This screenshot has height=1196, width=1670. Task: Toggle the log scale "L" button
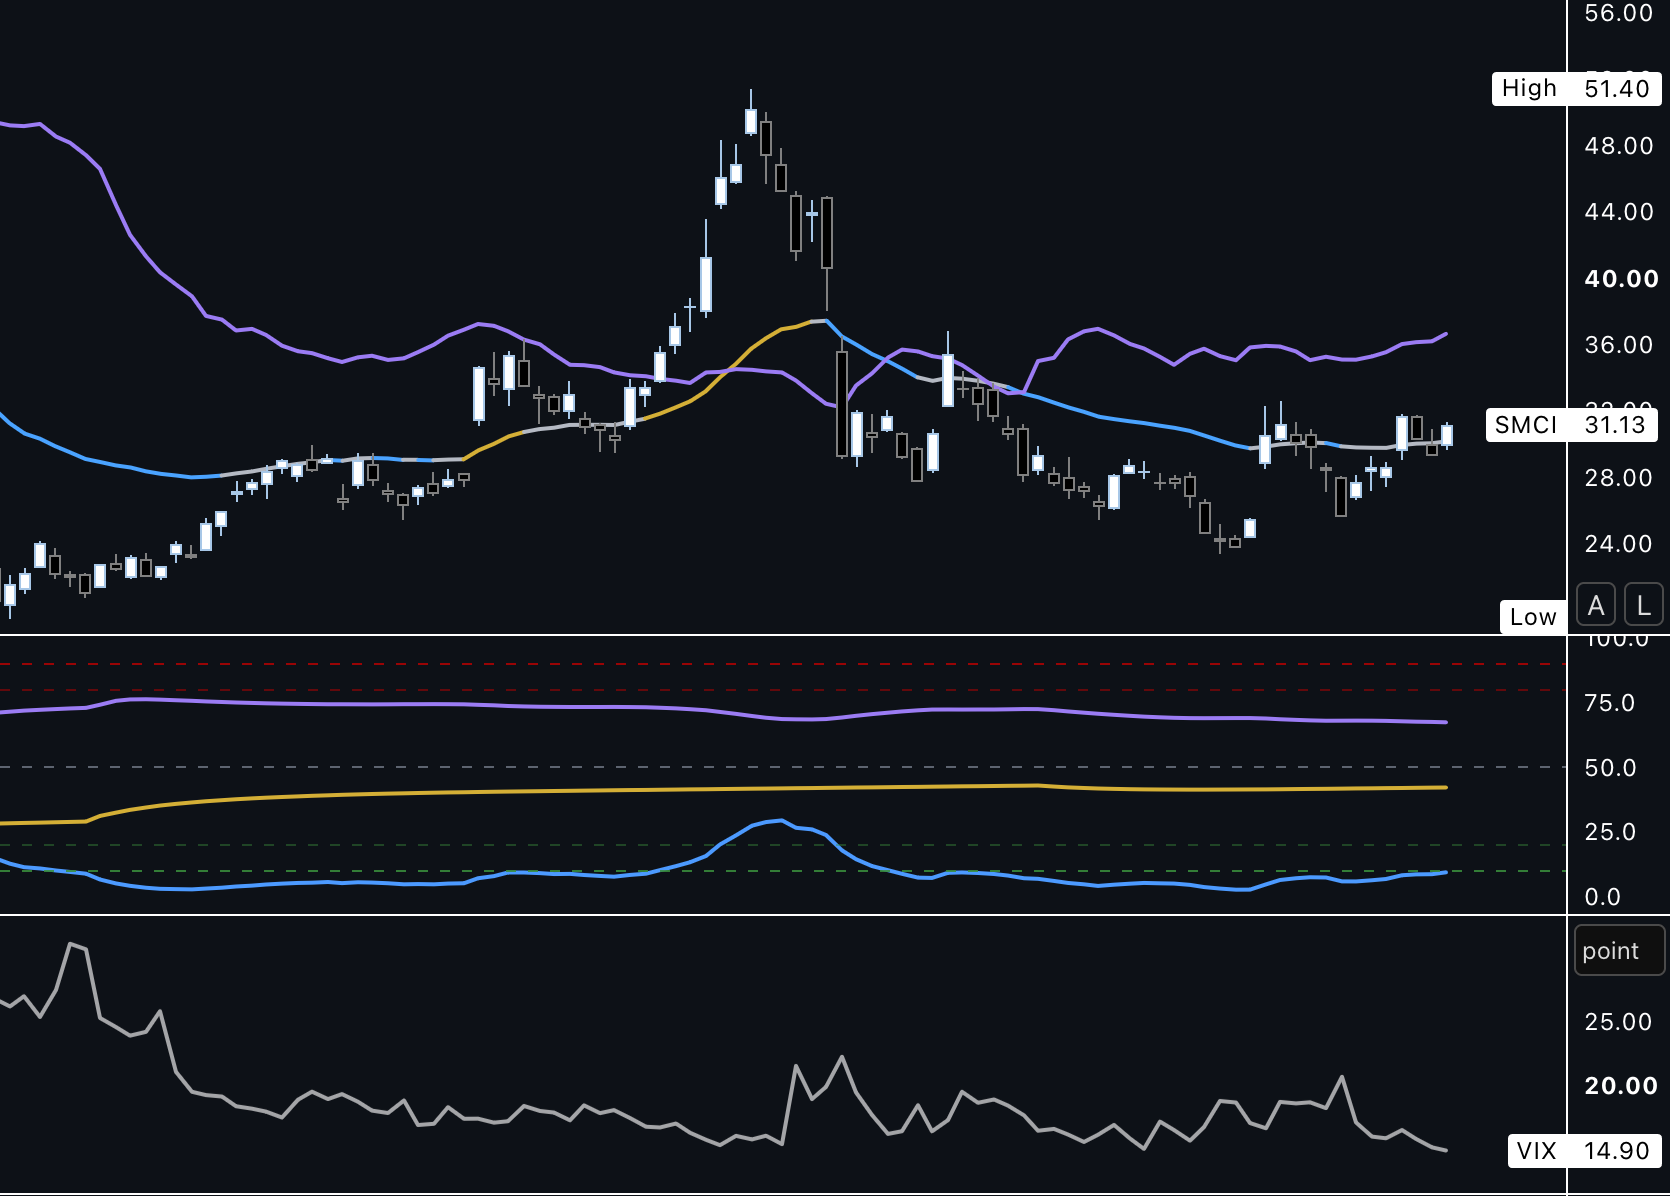coord(1644,605)
